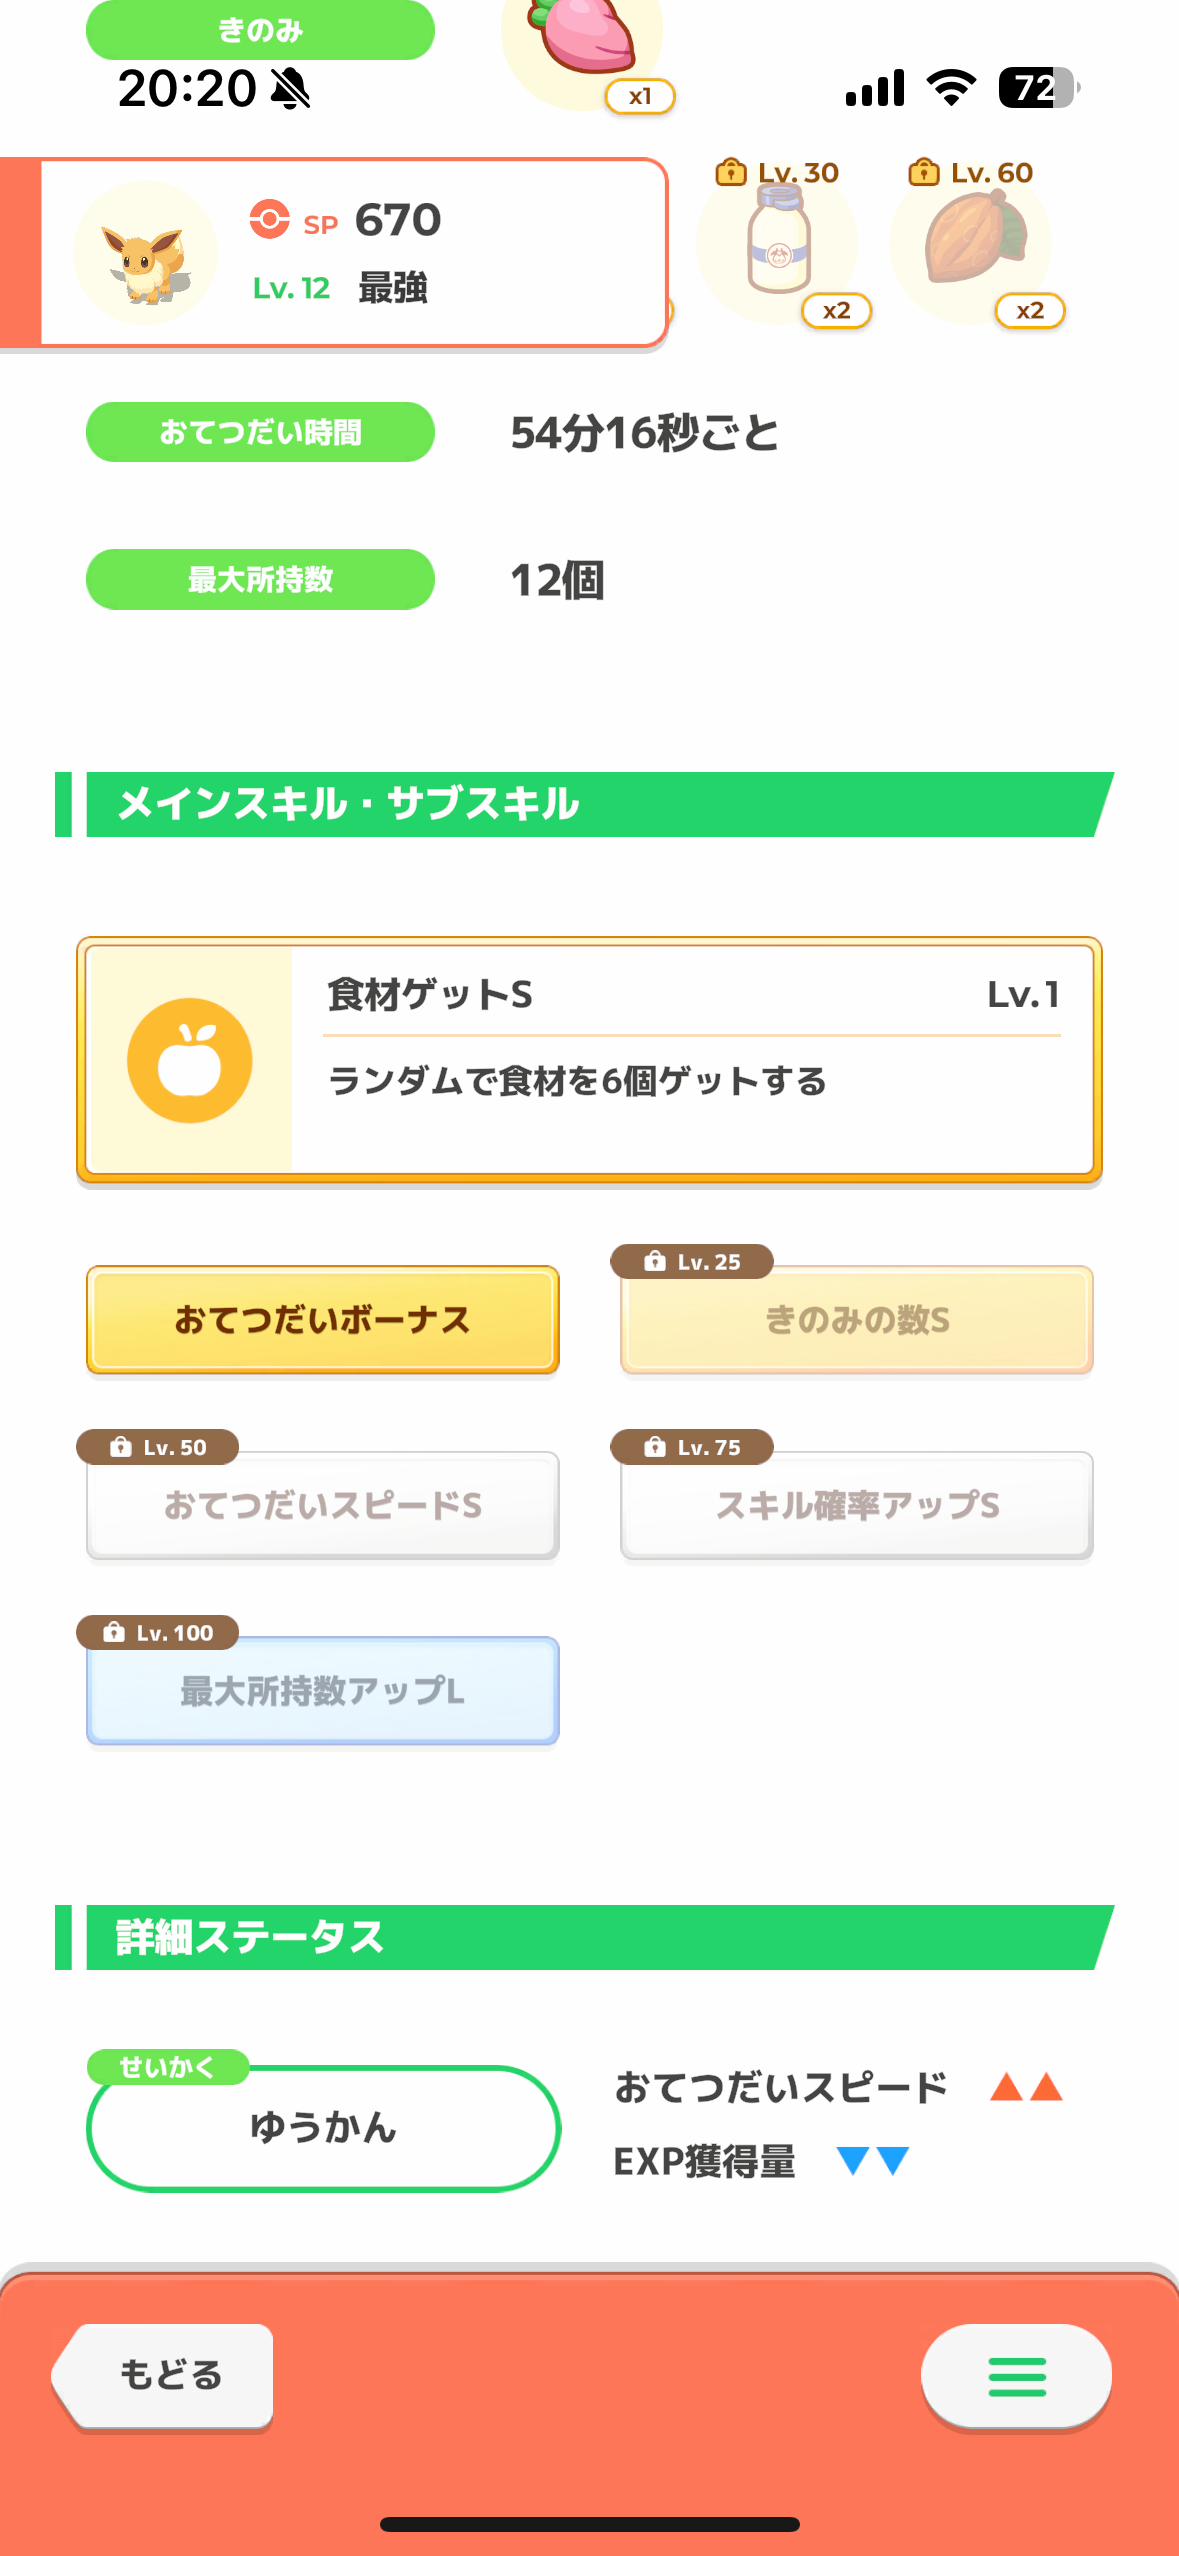Tap the おてつだい時間 green label

[260, 432]
